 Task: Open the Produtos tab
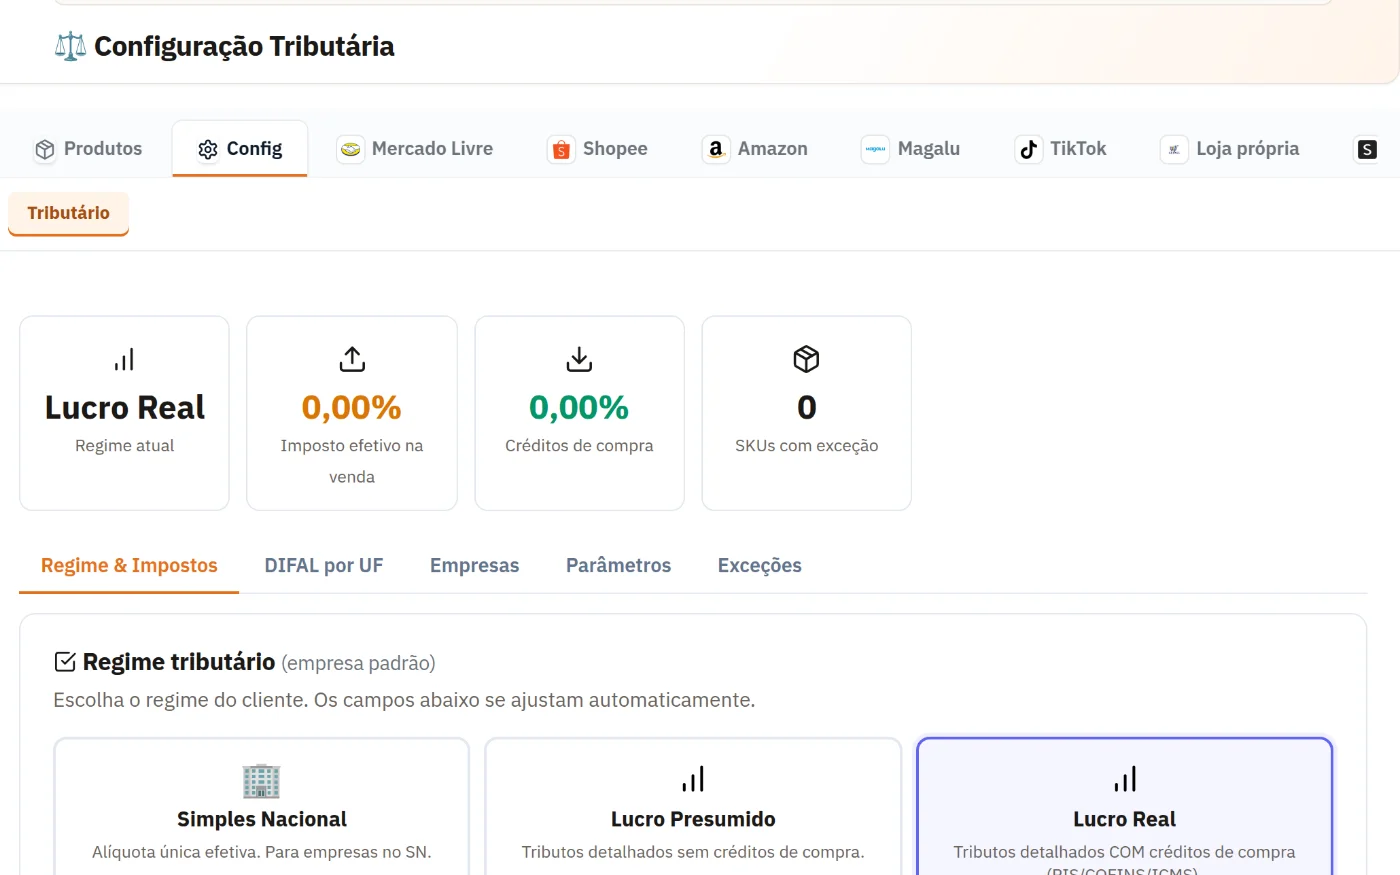pos(88,149)
